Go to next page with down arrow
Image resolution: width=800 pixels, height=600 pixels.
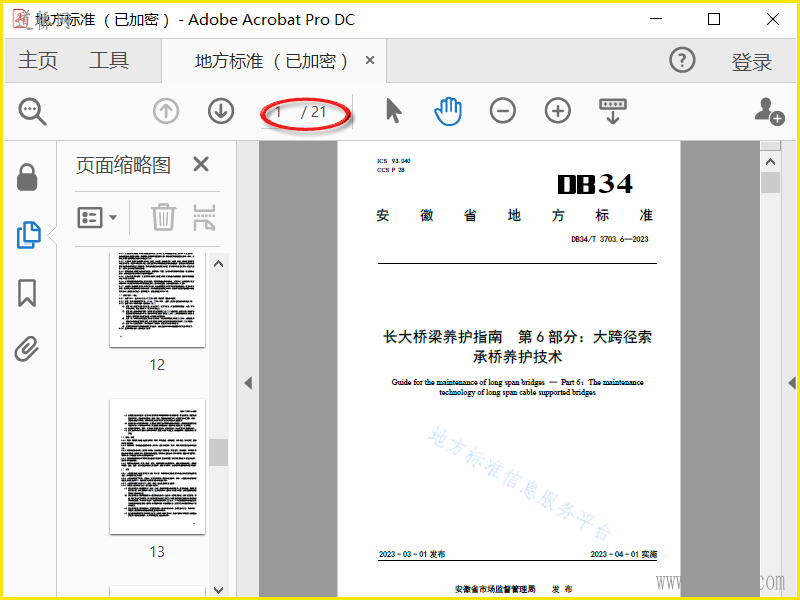coord(221,111)
